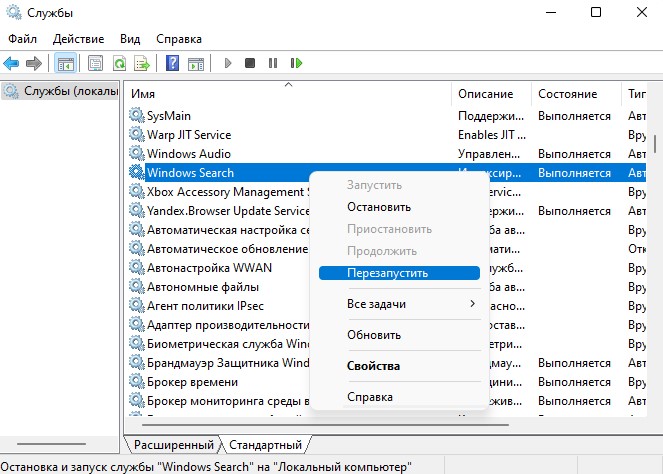Click the Back arrow toolbar icon
This screenshot has height=474, width=663.
[11, 63]
